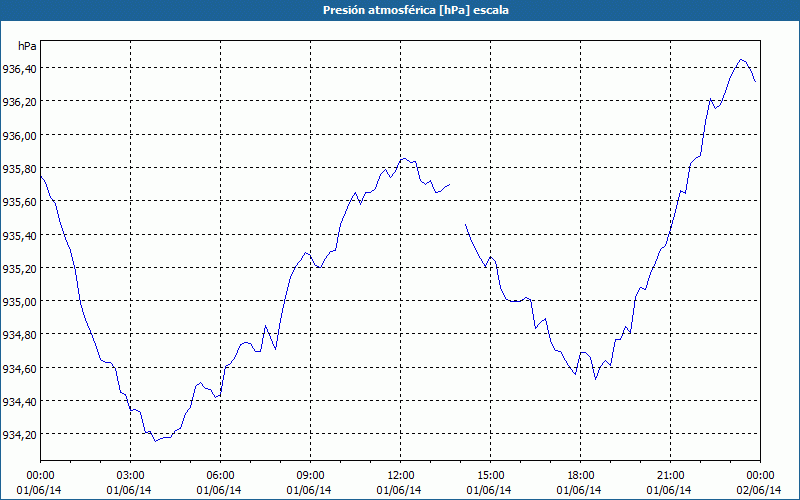Click the 936,20 y-axis value
800x500 pixels.
(x=19, y=102)
